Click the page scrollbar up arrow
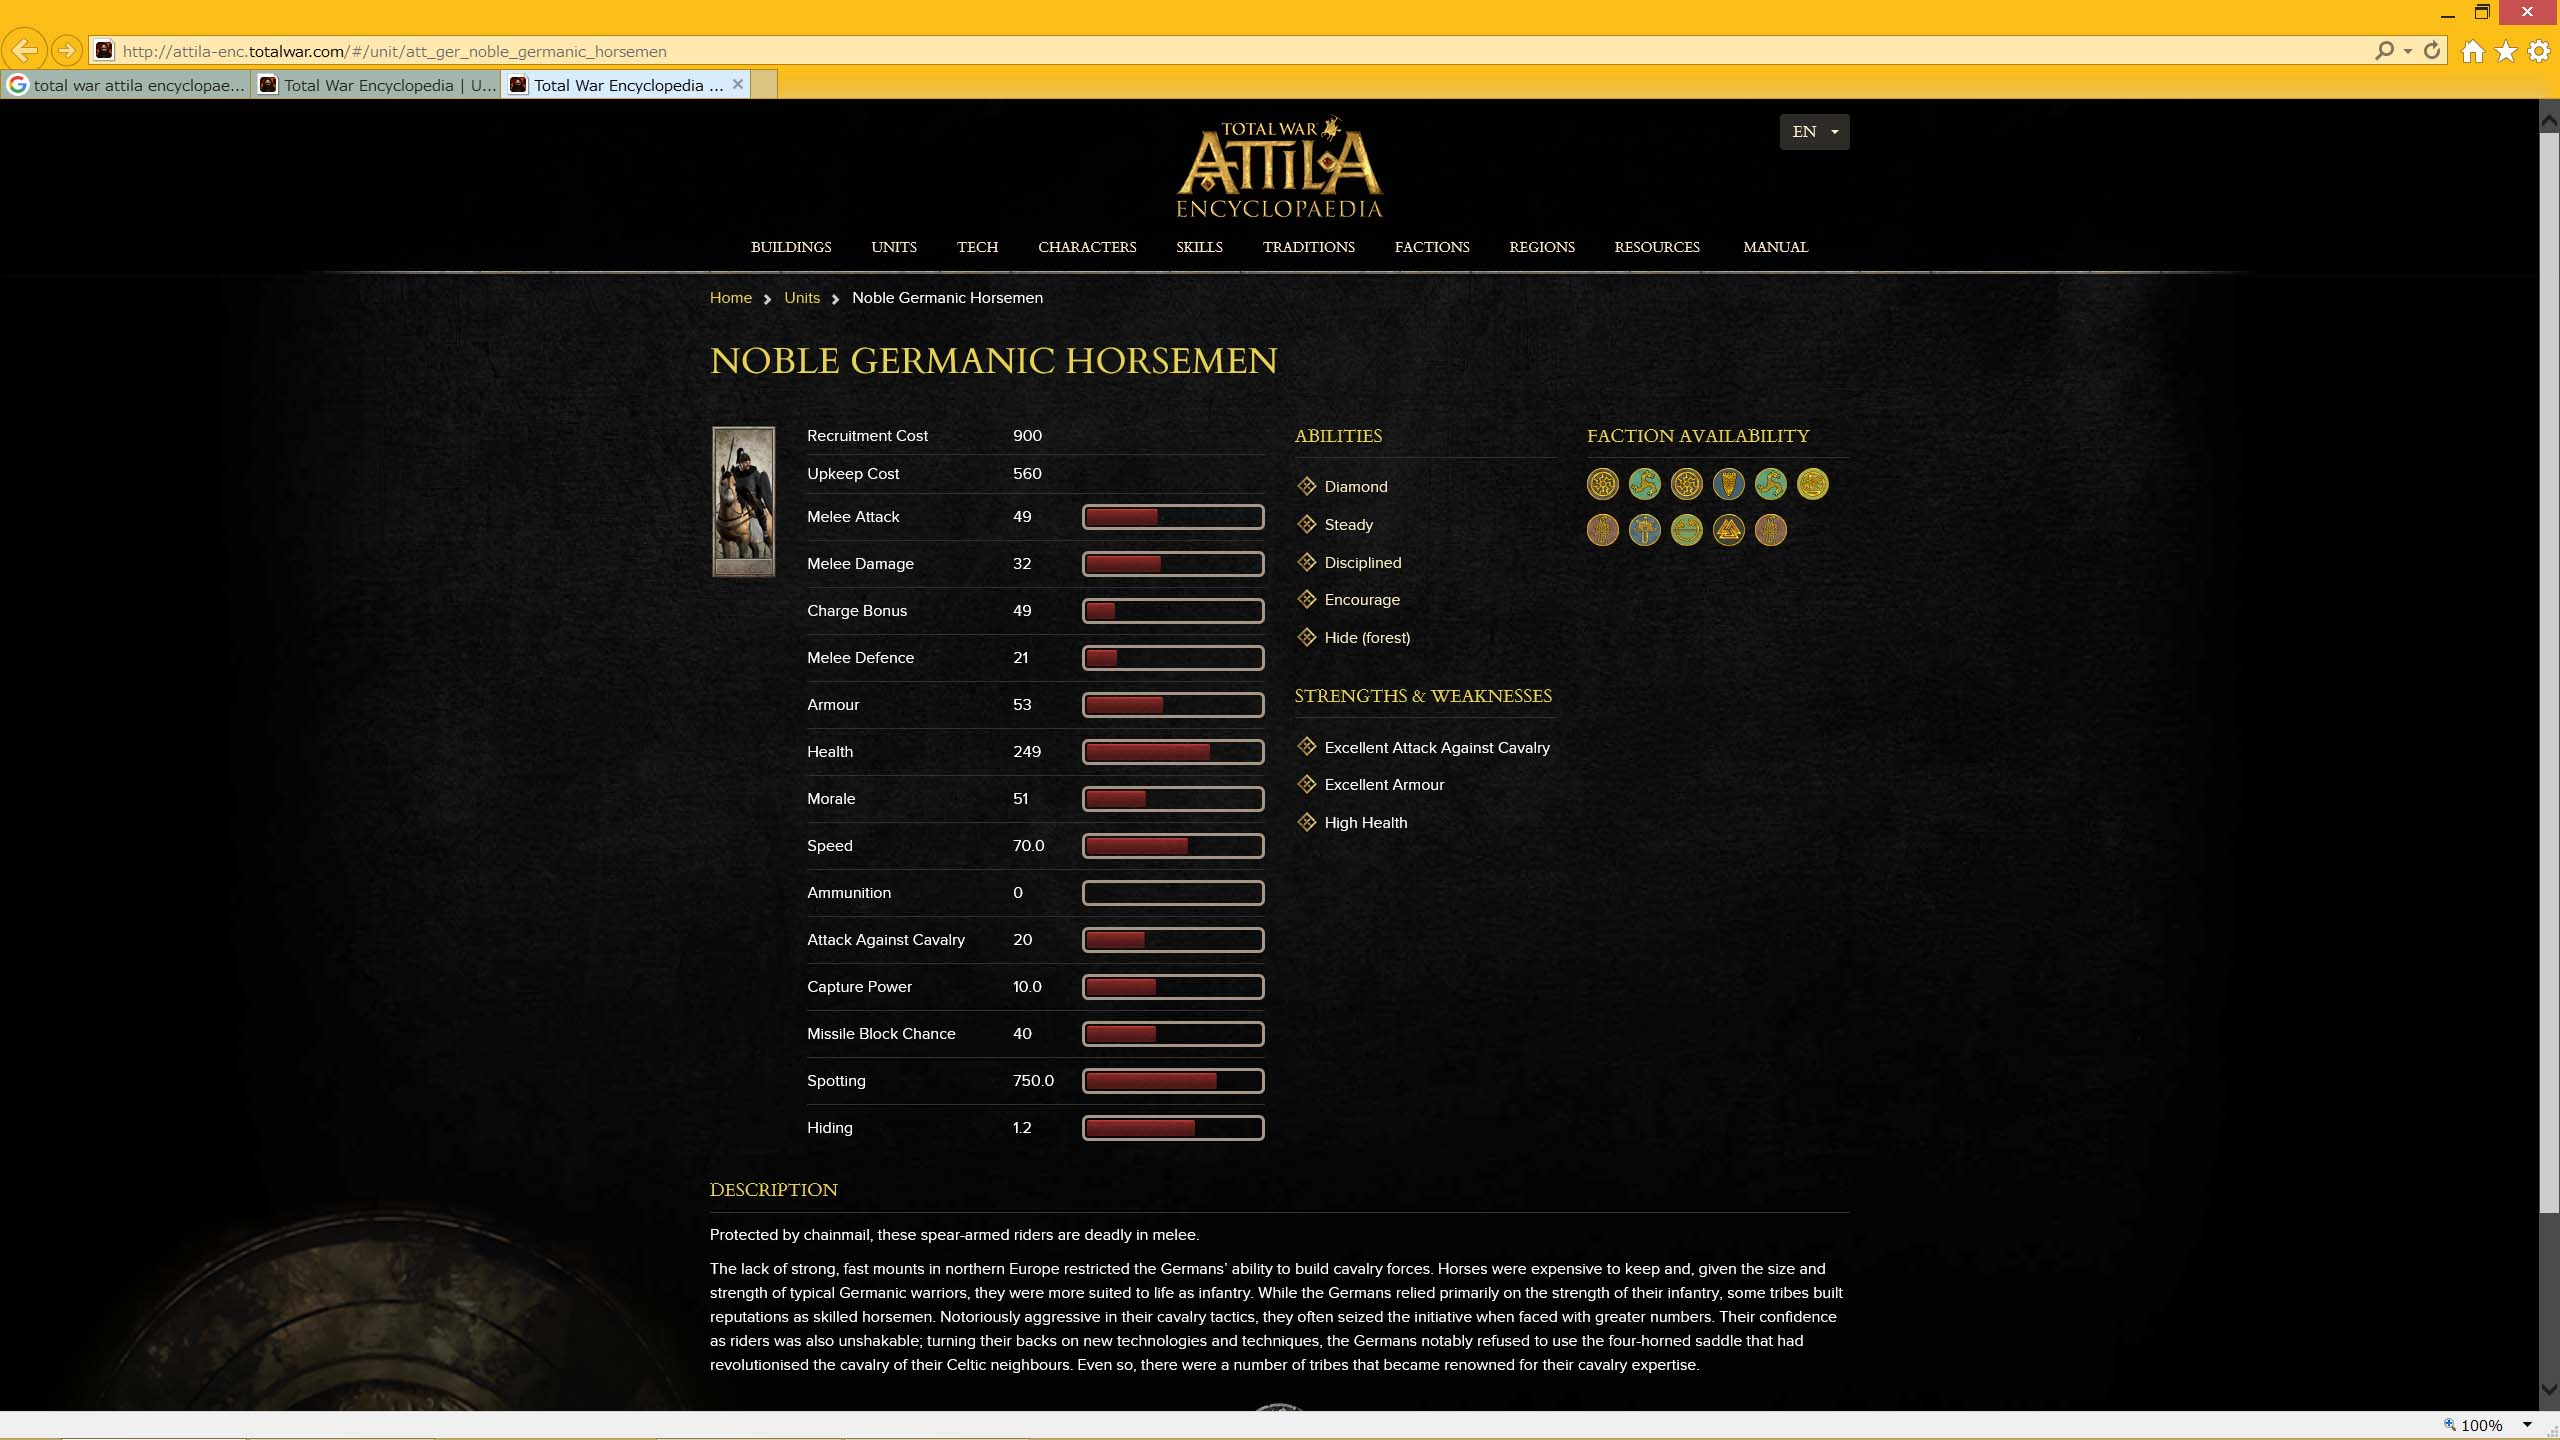This screenshot has height=1440, width=2560. coord(2549,122)
